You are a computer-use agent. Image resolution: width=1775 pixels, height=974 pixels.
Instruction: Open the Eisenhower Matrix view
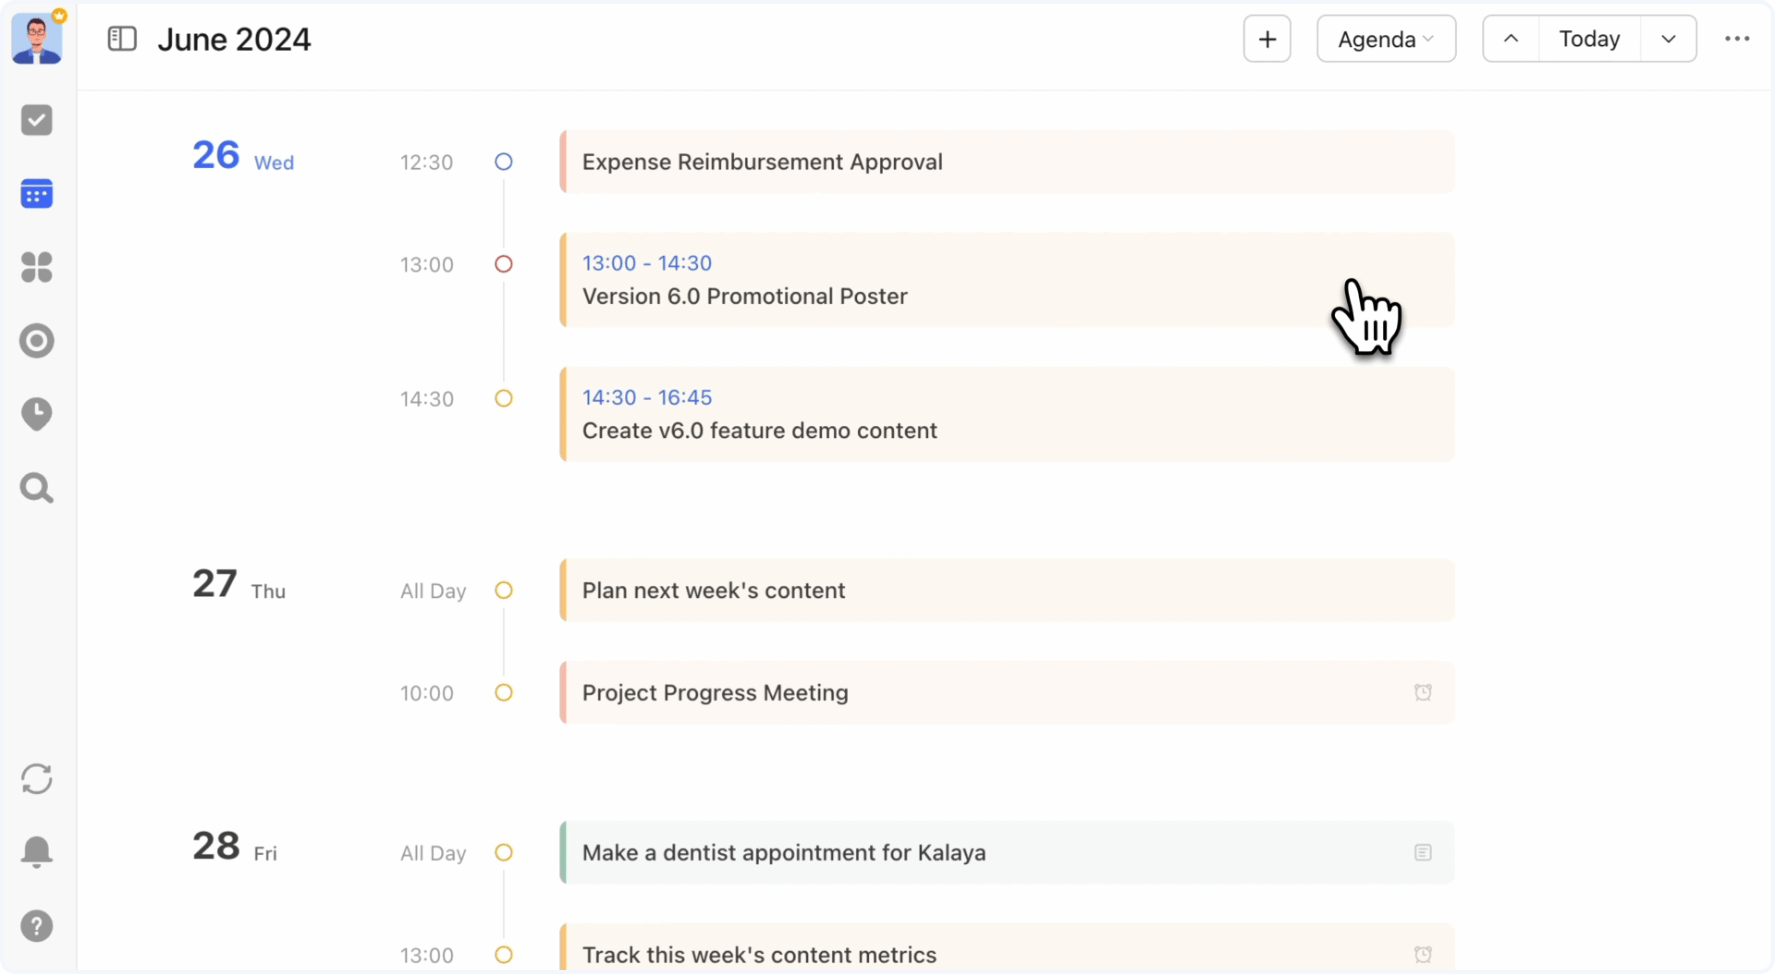click(36, 267)
